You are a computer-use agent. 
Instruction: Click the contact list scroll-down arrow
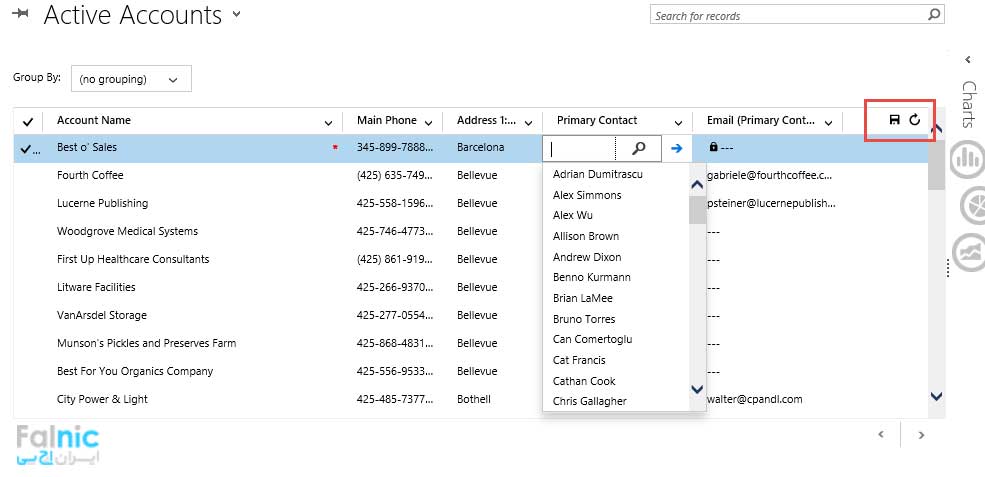coord(697,389)
